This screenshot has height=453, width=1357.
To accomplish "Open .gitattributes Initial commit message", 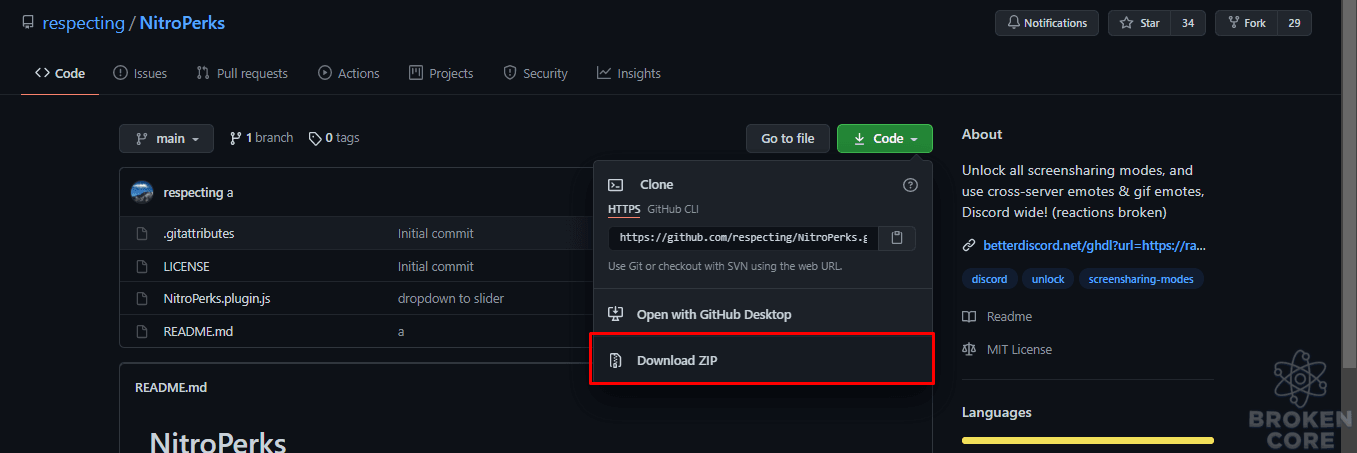I will [436, 233].
